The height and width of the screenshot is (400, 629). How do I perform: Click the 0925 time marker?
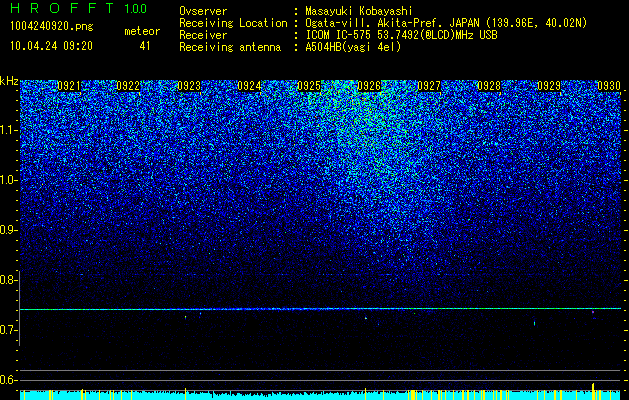[309, 86]
